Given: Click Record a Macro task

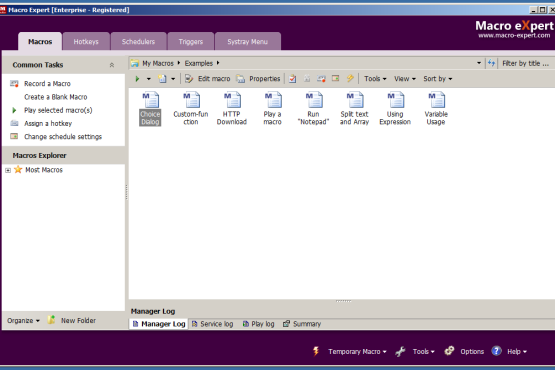Looking at the screenshot, I should pos(47,84).
